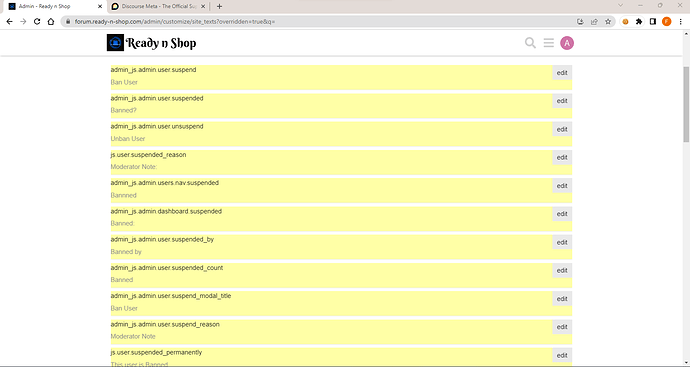This screenshot has width=690, height=367.
Task: Edit the admin.user.suspended_by text
Action: [562, 242]
